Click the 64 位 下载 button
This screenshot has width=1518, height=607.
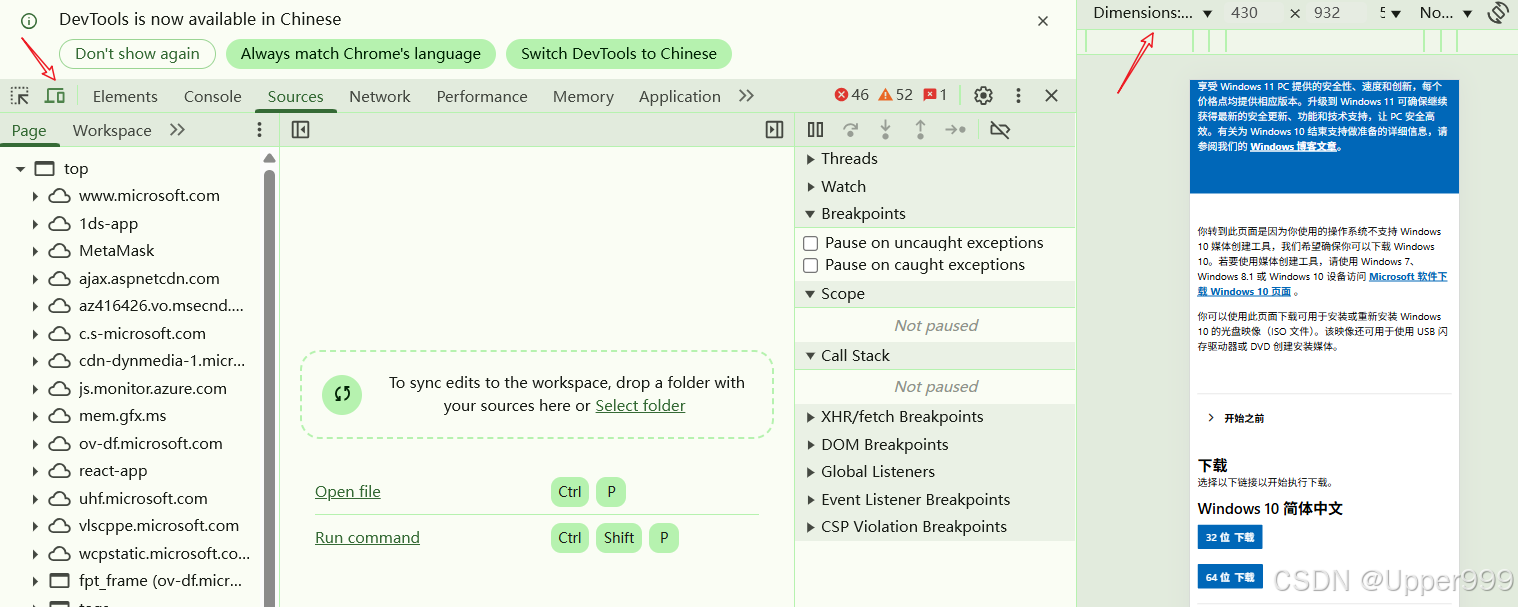click(1230, 577)
